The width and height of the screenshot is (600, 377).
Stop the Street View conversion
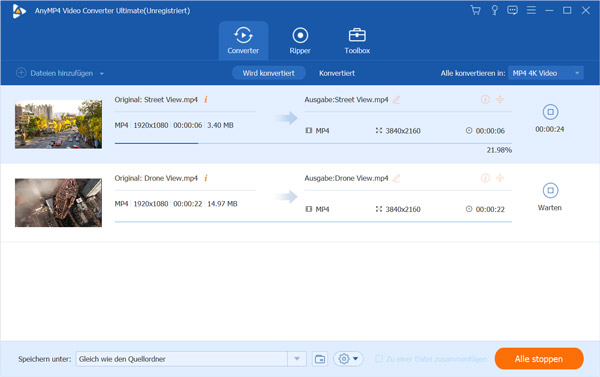point(550,112)
